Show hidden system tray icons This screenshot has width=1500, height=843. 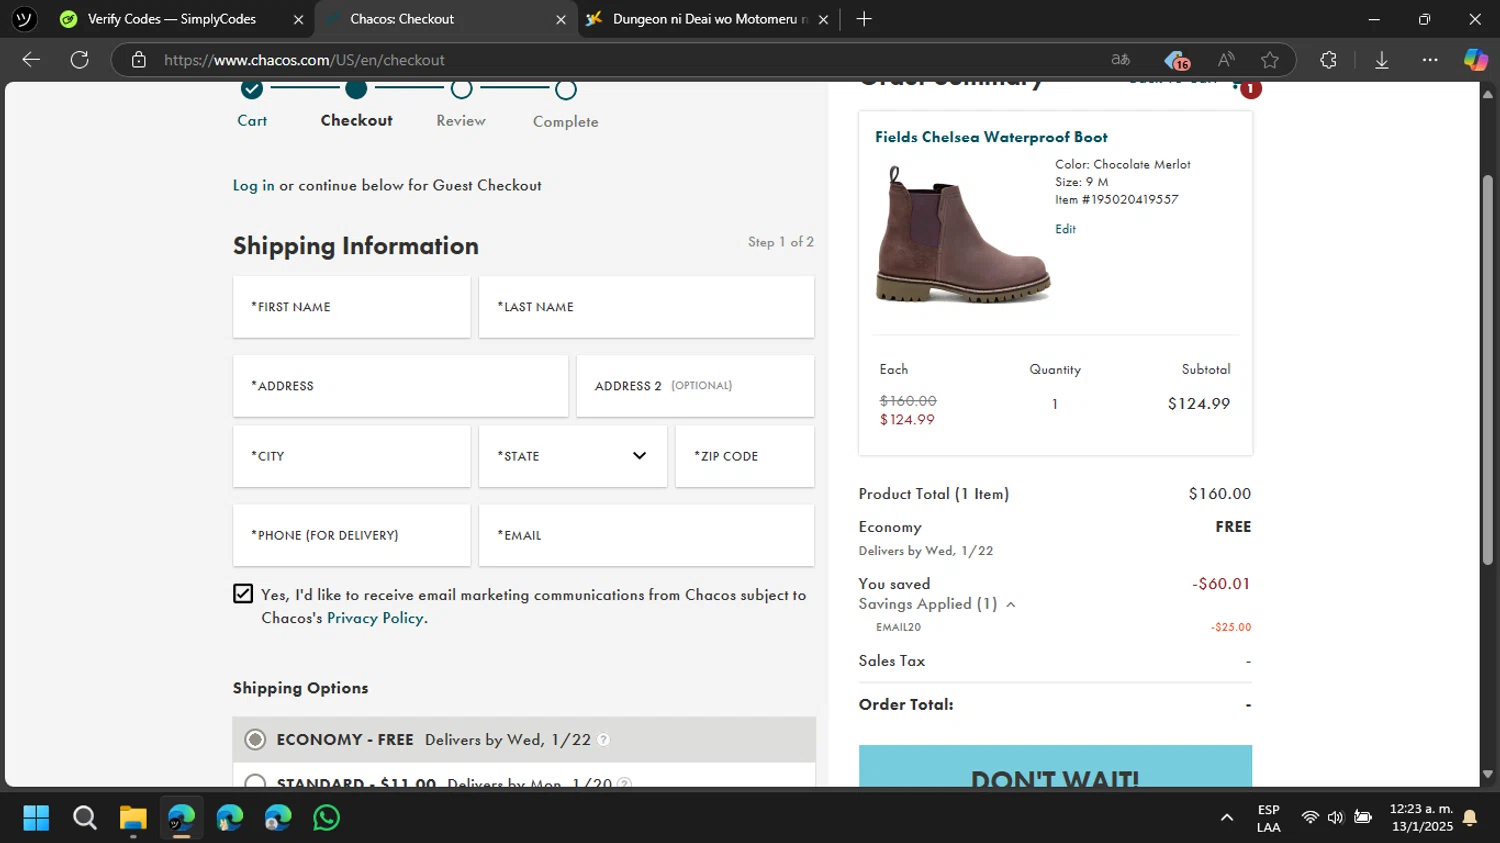(1227, 818)
